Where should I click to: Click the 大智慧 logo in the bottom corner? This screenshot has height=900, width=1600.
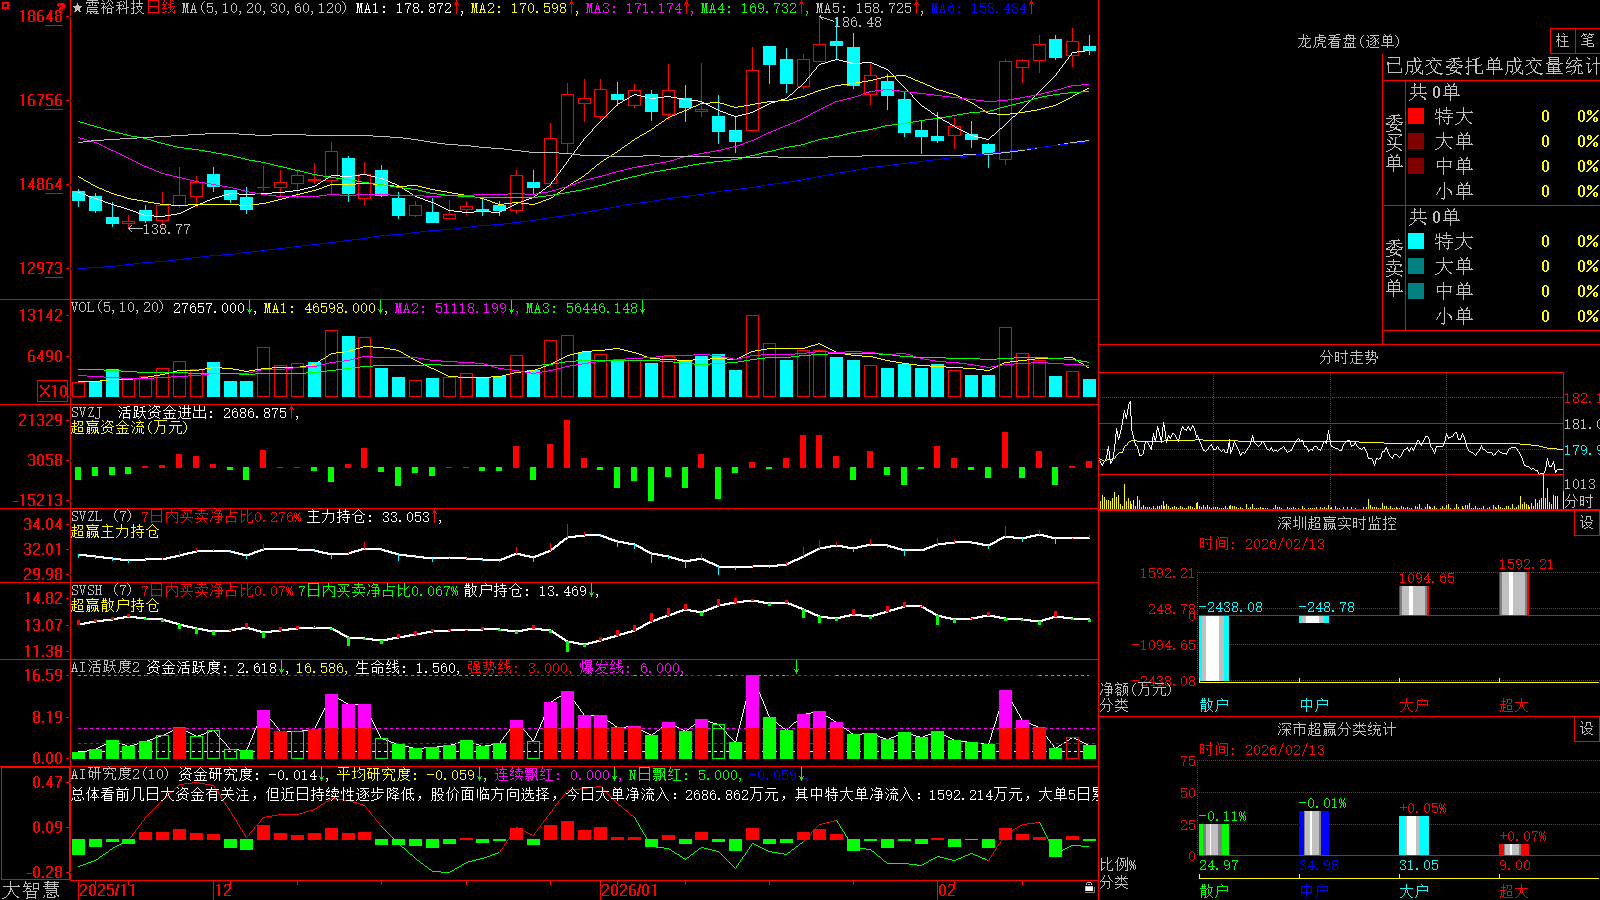click(x=31, y=889)
